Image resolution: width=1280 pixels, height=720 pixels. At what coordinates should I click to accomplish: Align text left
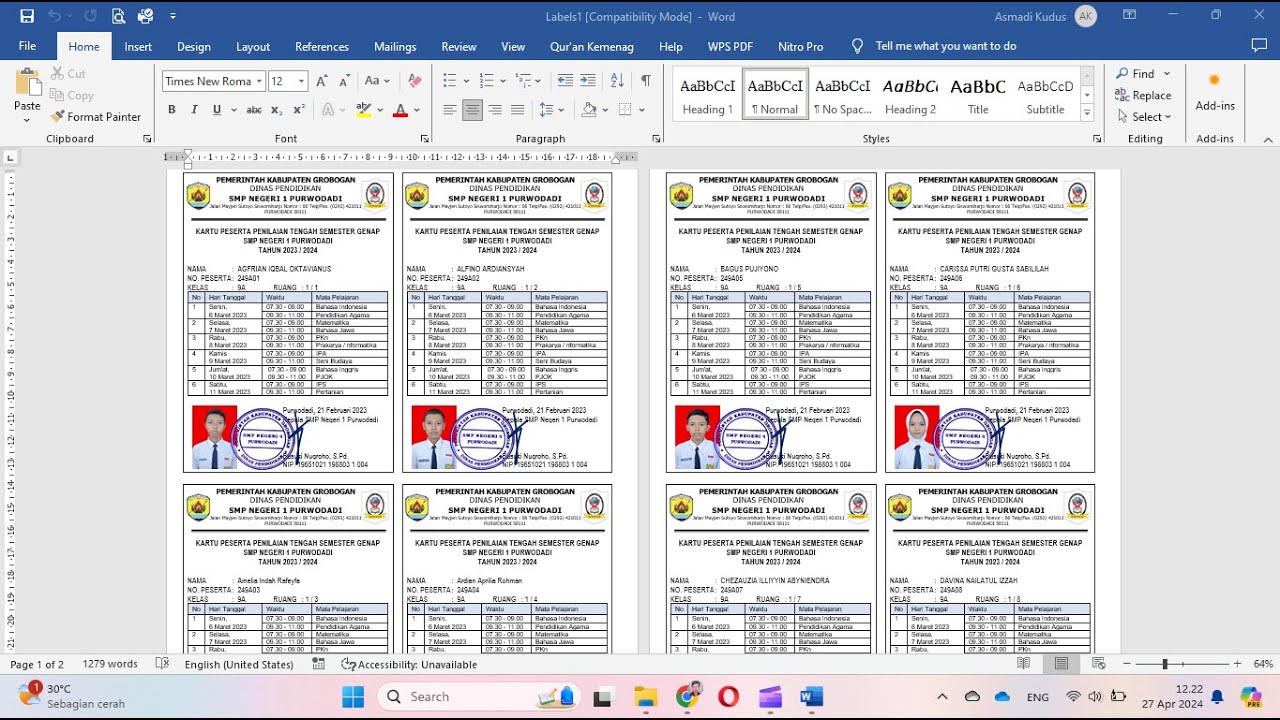(x=450, y=110)
